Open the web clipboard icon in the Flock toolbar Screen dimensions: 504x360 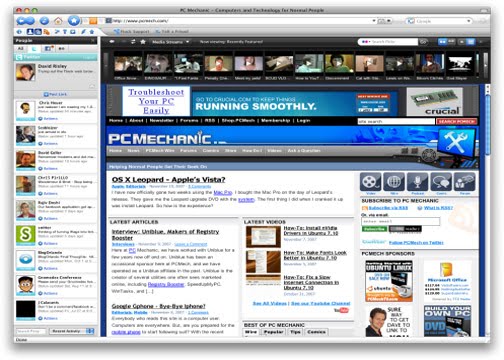(x=73, y=32)
